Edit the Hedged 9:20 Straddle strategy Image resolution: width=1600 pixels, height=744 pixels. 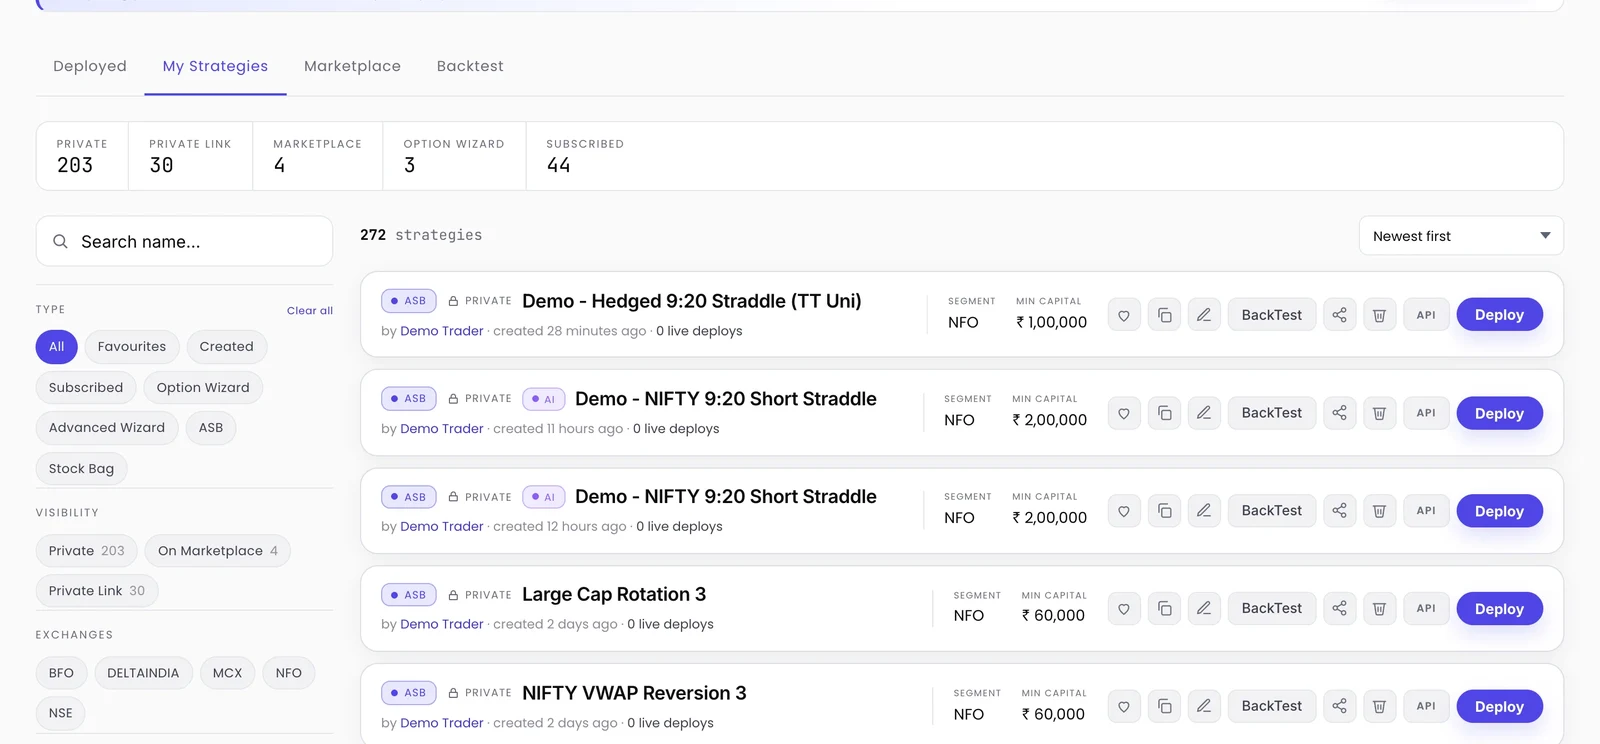(x=1204, y=315)
